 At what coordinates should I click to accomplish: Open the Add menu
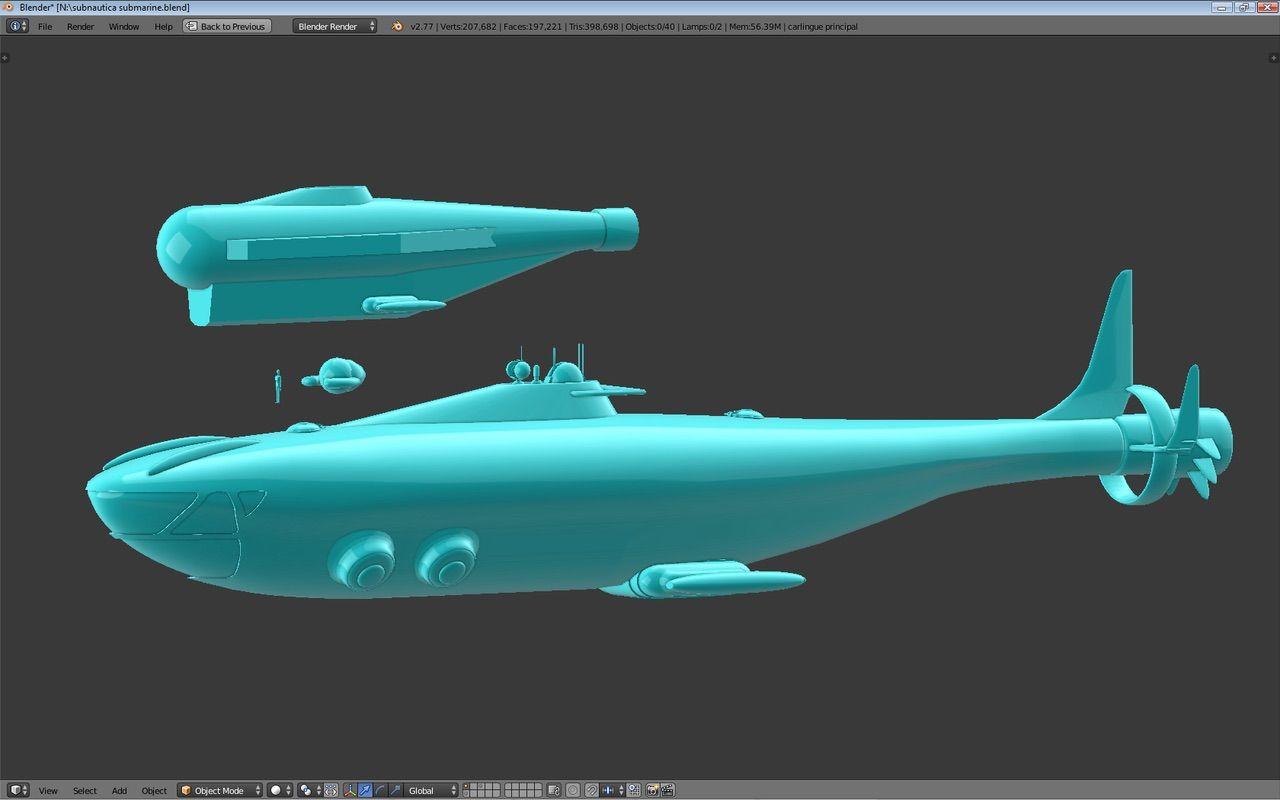pos(119,791)
